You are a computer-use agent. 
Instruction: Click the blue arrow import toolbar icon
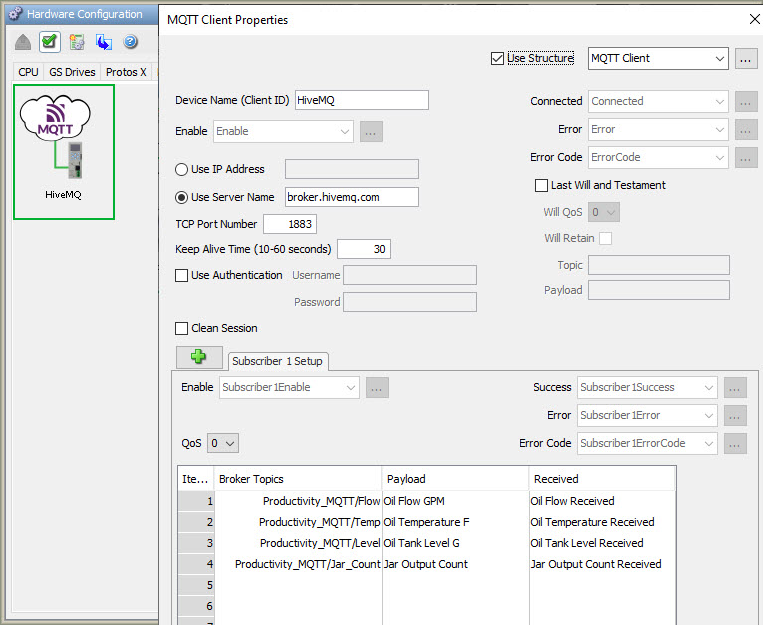point(104,42)
